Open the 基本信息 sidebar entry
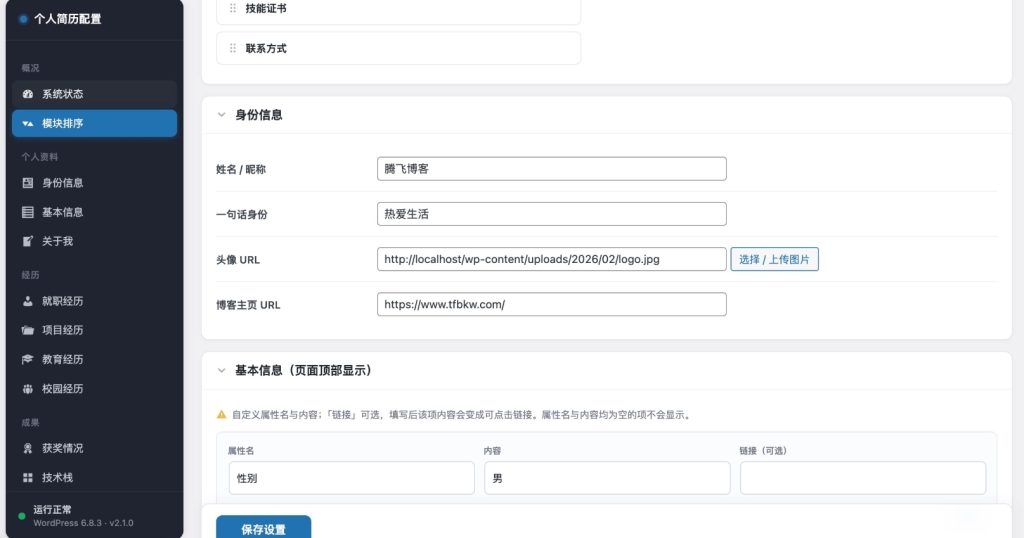The image size is (1024, 538). pos(94,212)
